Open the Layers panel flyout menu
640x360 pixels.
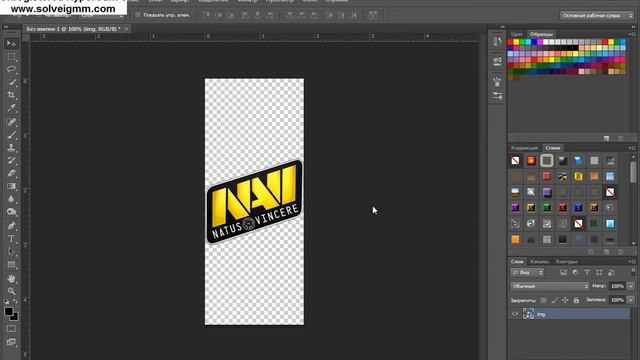coord(632,261)
